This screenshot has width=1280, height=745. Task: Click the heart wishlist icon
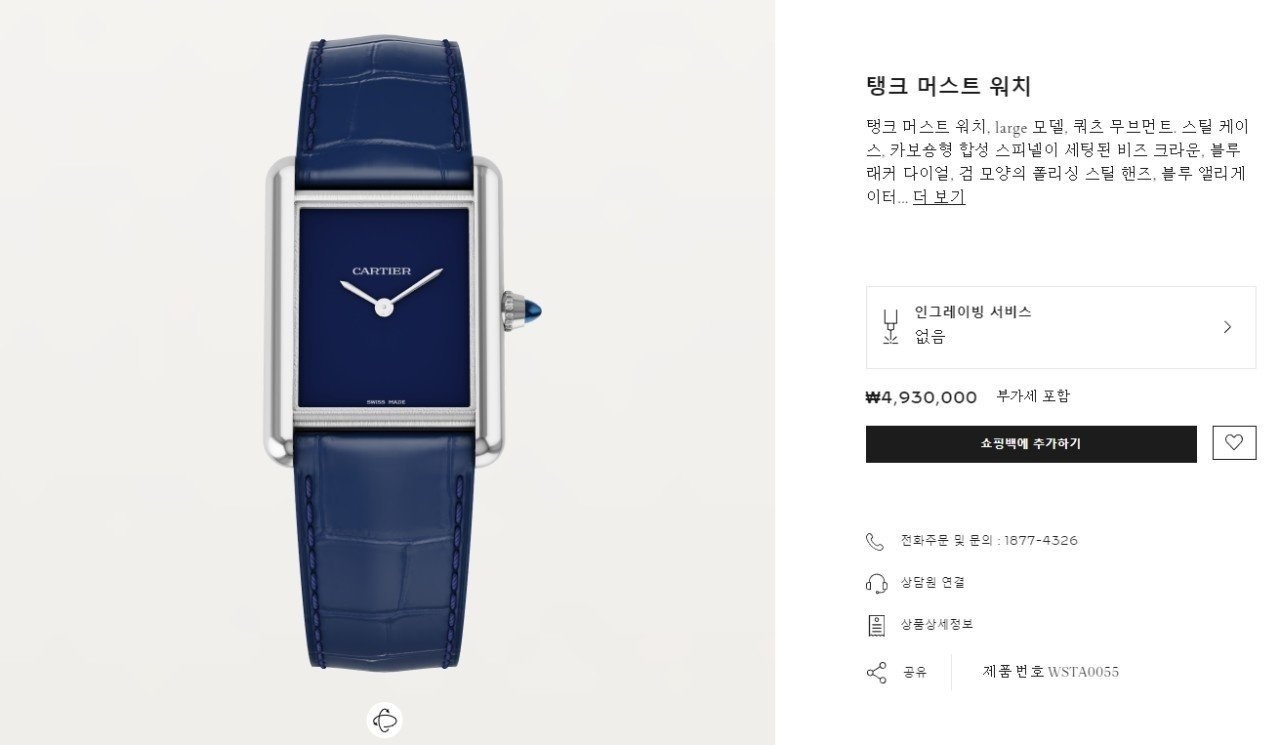point(1234,443)
